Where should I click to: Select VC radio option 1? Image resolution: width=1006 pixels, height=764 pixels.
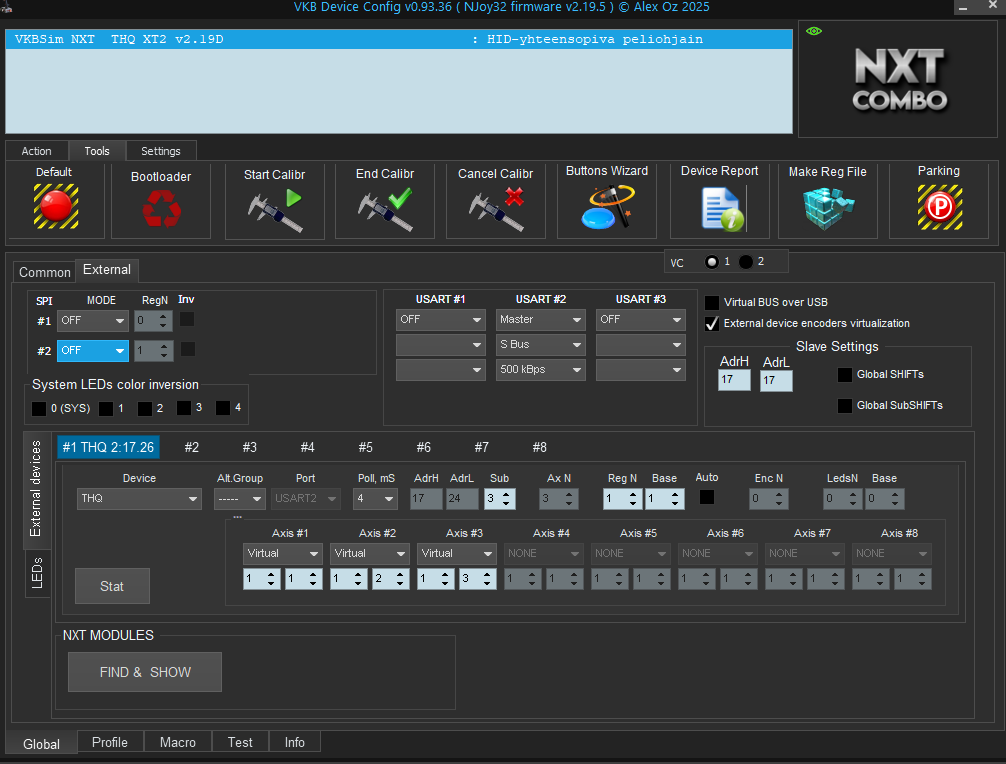point(712,262)
